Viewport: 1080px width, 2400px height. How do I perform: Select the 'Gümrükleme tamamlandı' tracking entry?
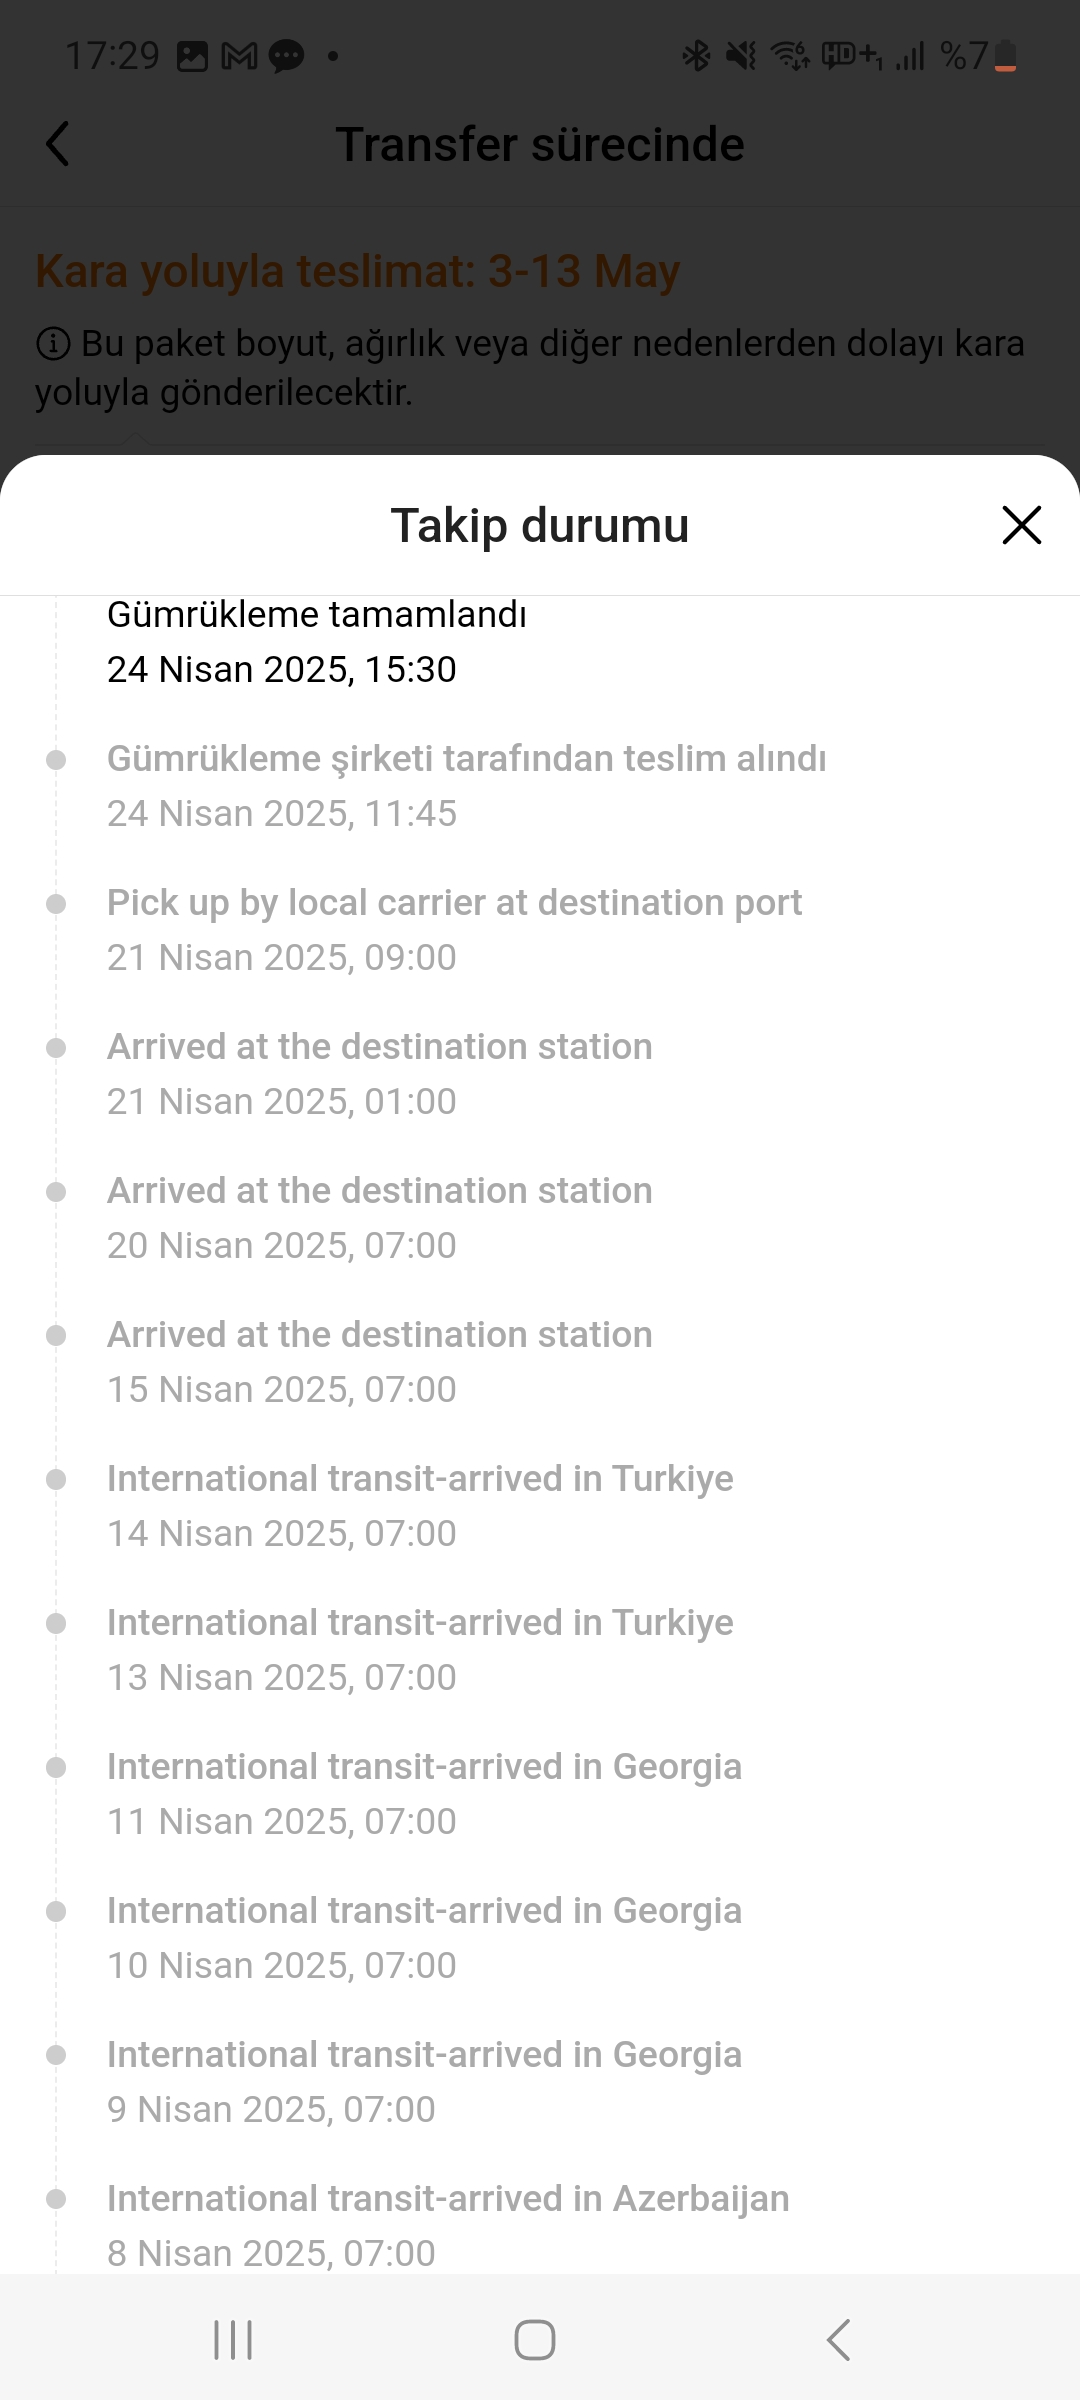click(316, 641)
